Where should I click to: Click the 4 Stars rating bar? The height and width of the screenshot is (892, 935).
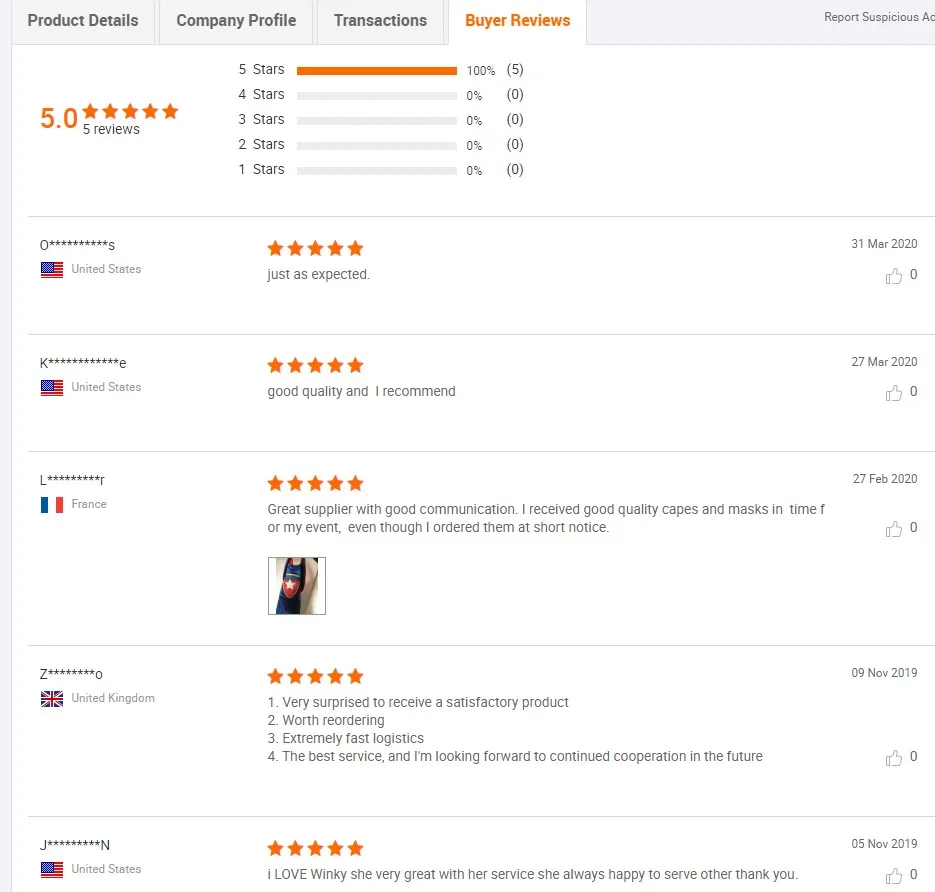377,96
